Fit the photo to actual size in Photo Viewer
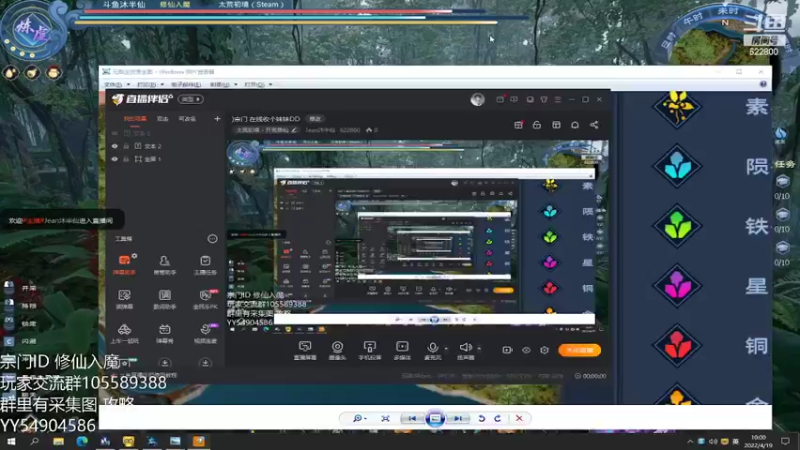The image size is (800, 450). (x=385, y=418)
